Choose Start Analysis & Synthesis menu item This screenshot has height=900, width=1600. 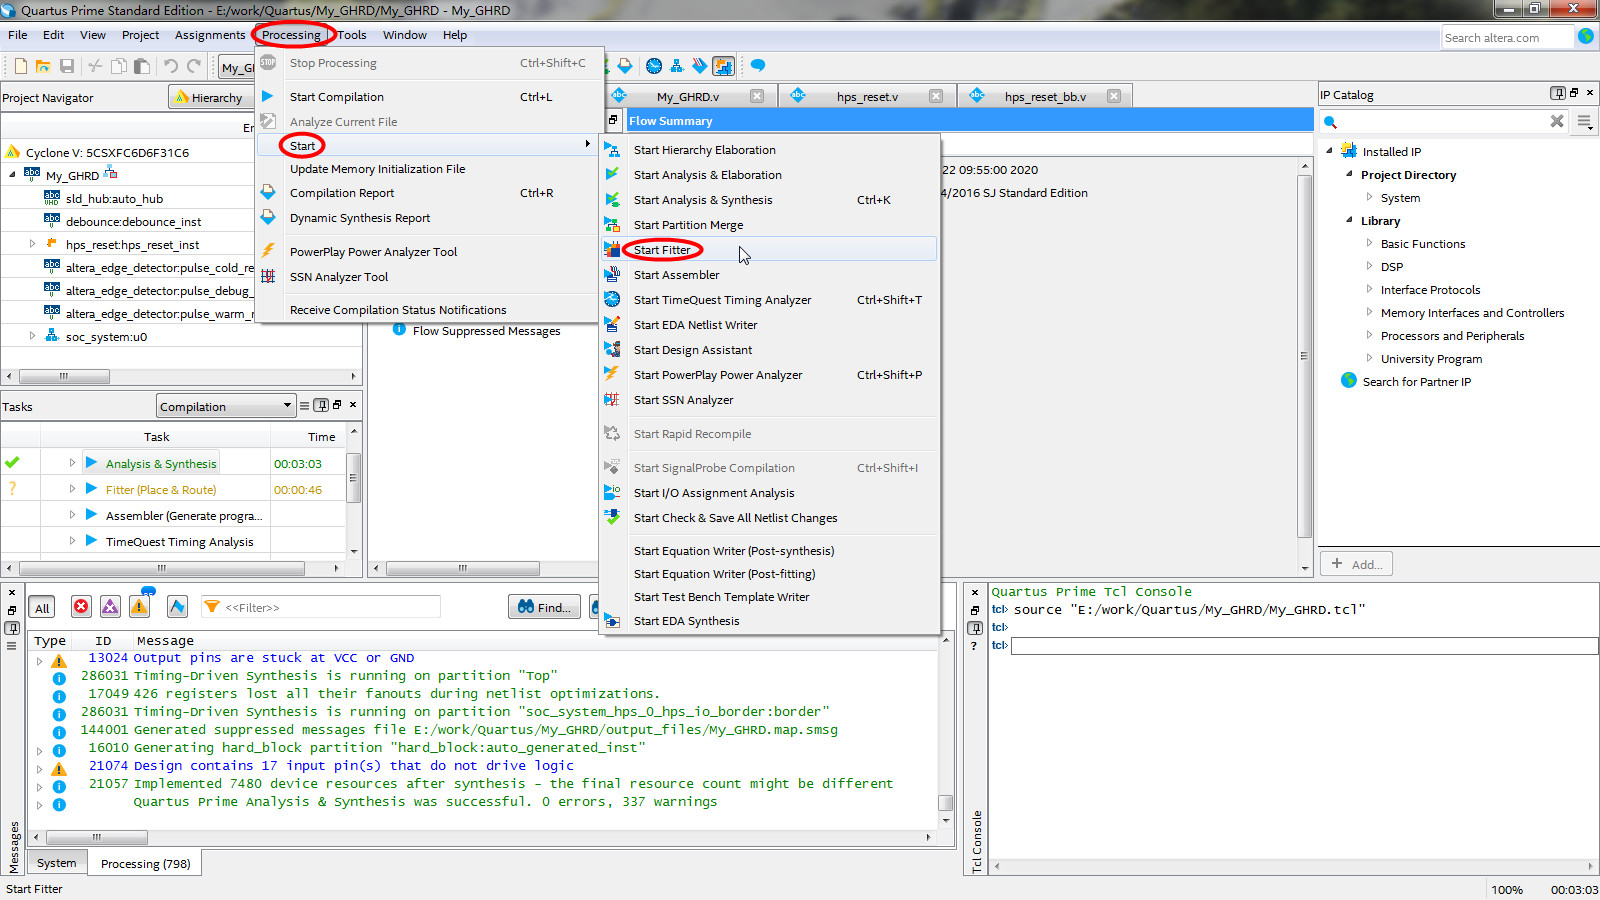coord(768,199)
